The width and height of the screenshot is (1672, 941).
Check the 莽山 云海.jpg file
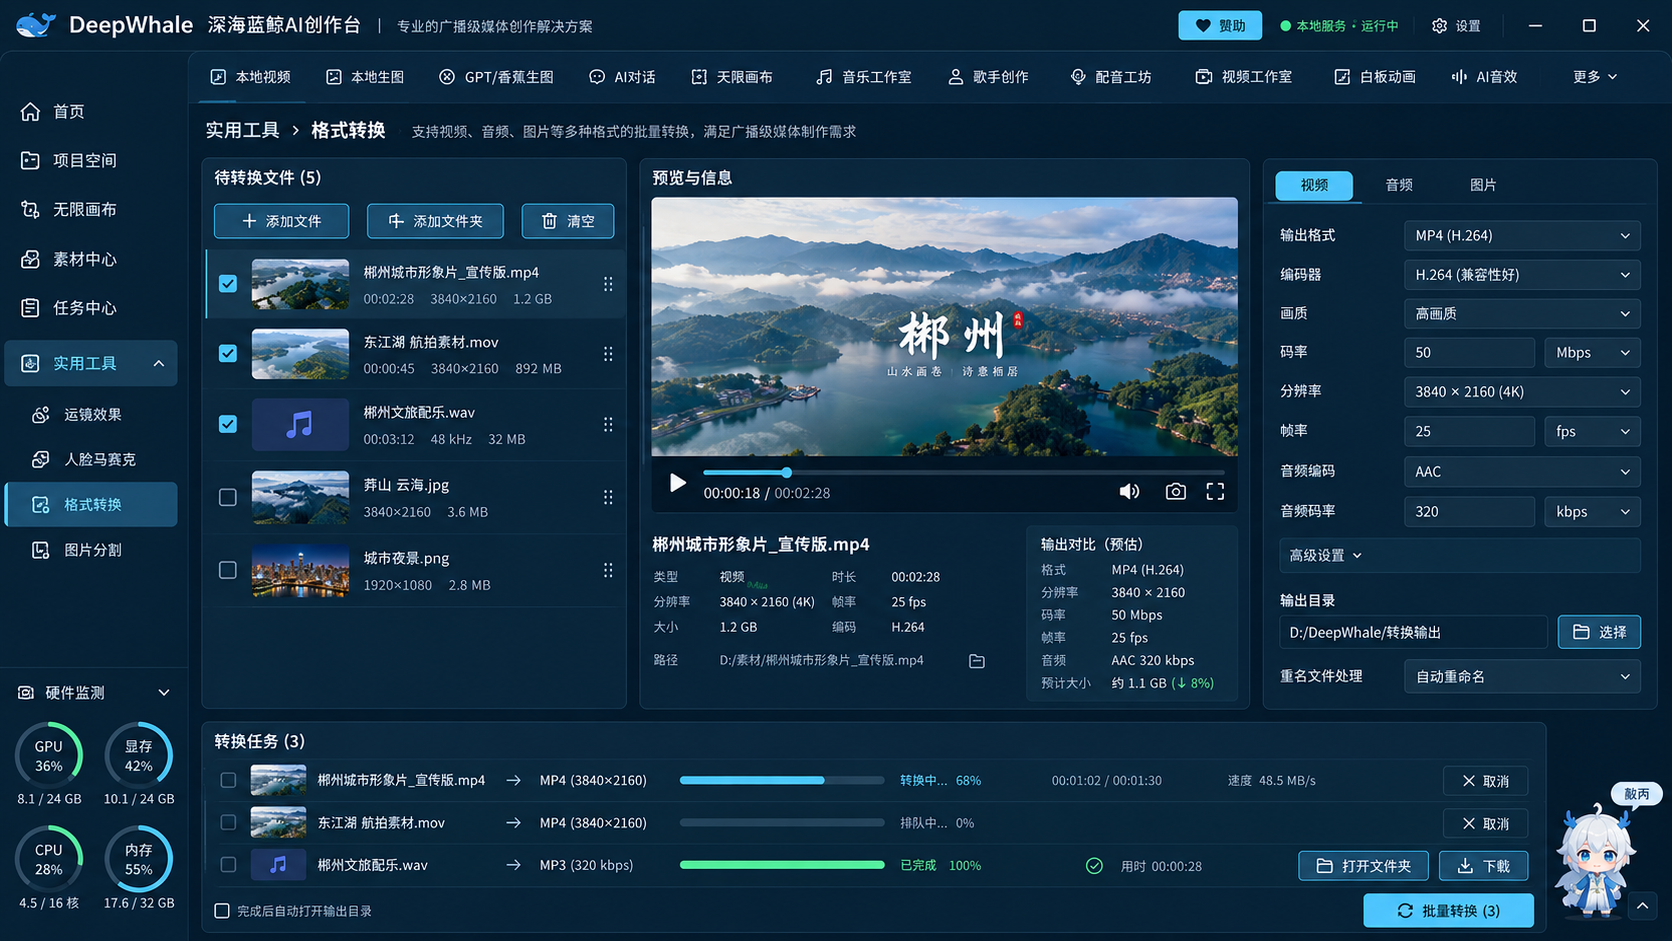pos(228,497)
